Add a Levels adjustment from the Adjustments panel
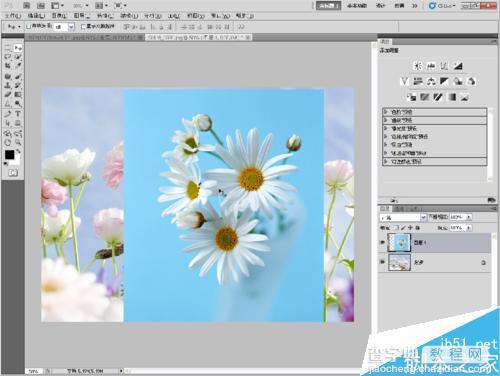 coord(431,66)
